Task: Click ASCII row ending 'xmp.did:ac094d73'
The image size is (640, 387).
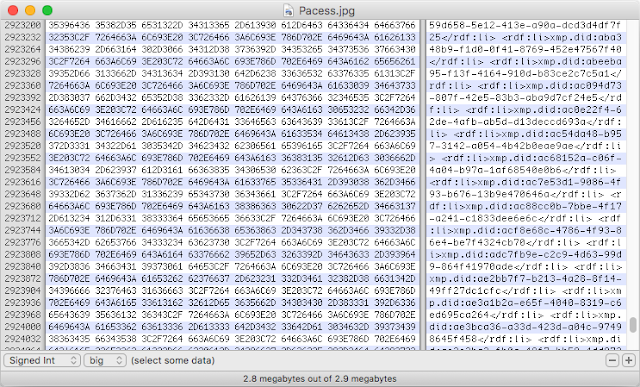Action: click(525, 86)
